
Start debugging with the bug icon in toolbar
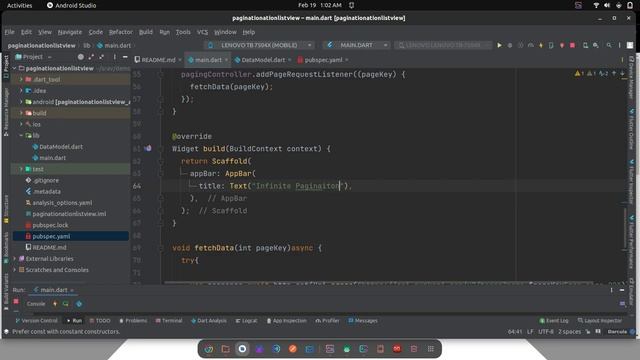(x=510, y=45)
